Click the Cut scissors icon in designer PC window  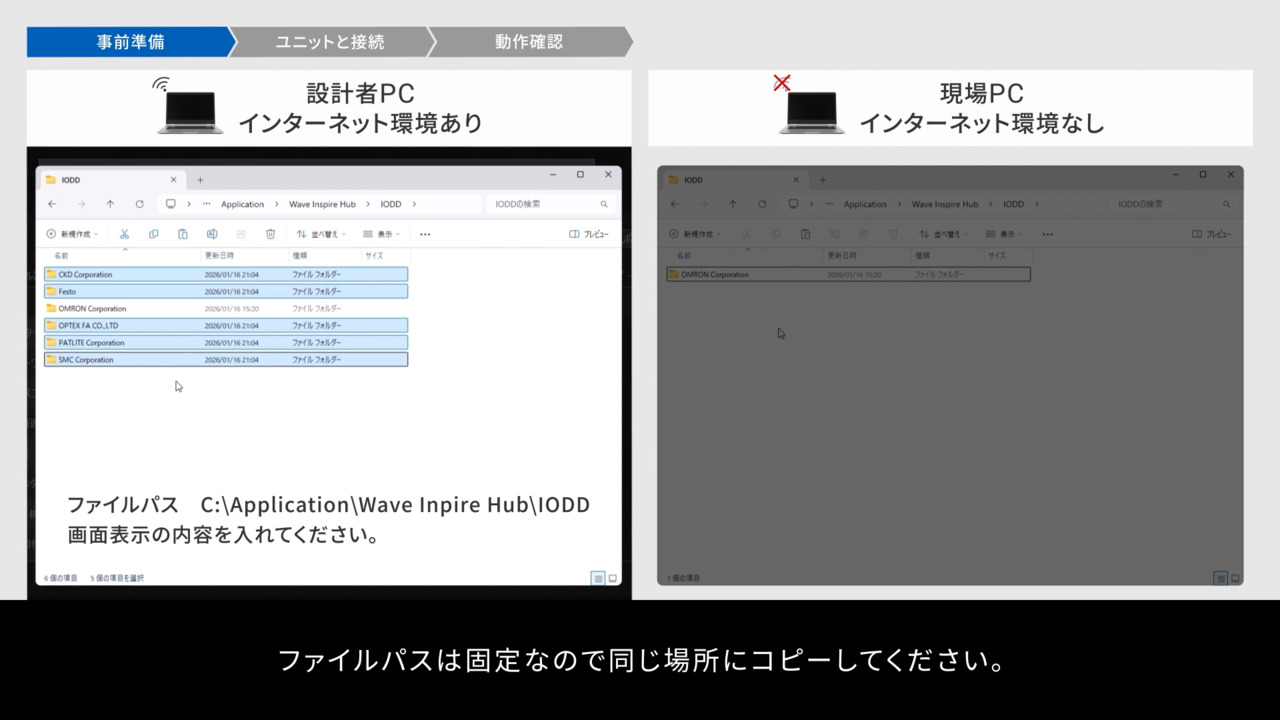click(x=124, y=234)
